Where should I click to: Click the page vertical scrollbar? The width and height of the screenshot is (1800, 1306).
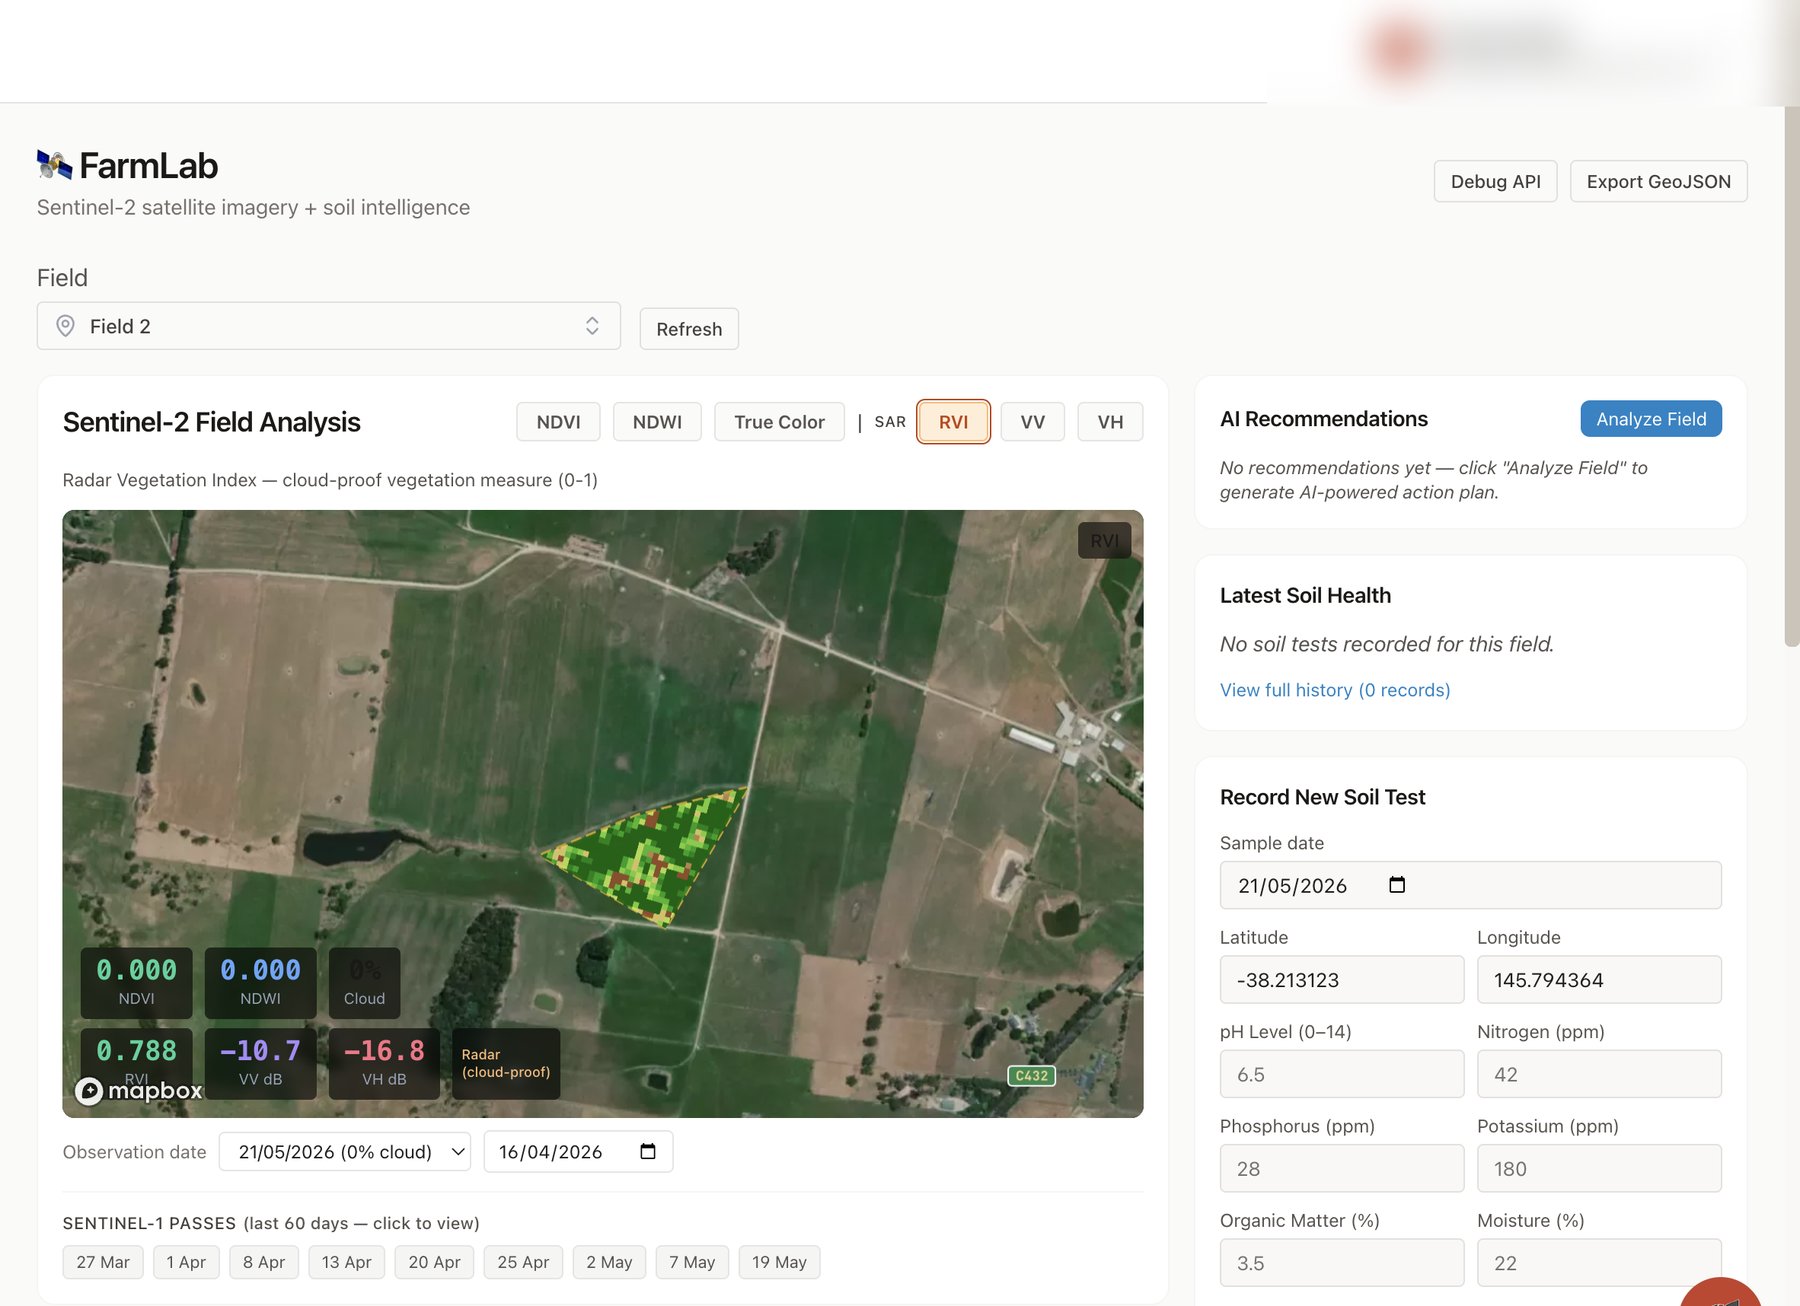[1791, 375]
